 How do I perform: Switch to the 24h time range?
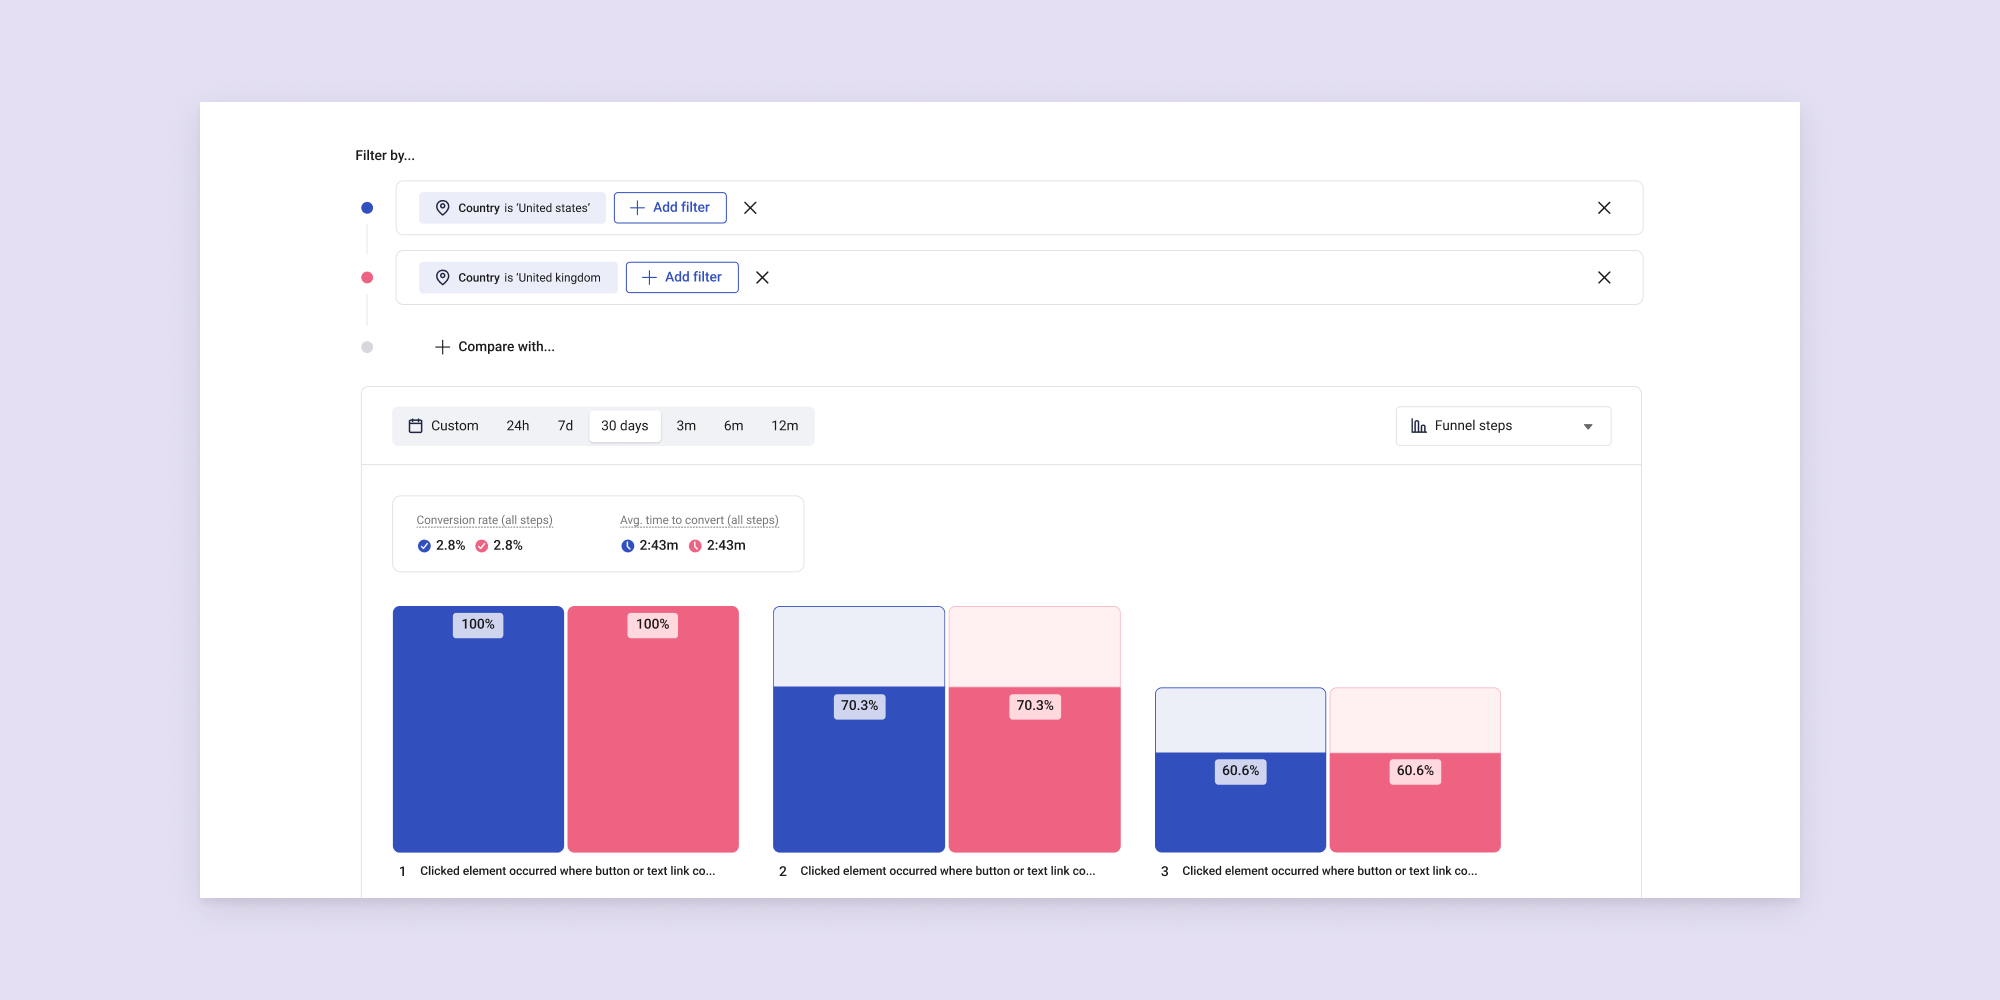pyautogui.click(x=518, y=426)
